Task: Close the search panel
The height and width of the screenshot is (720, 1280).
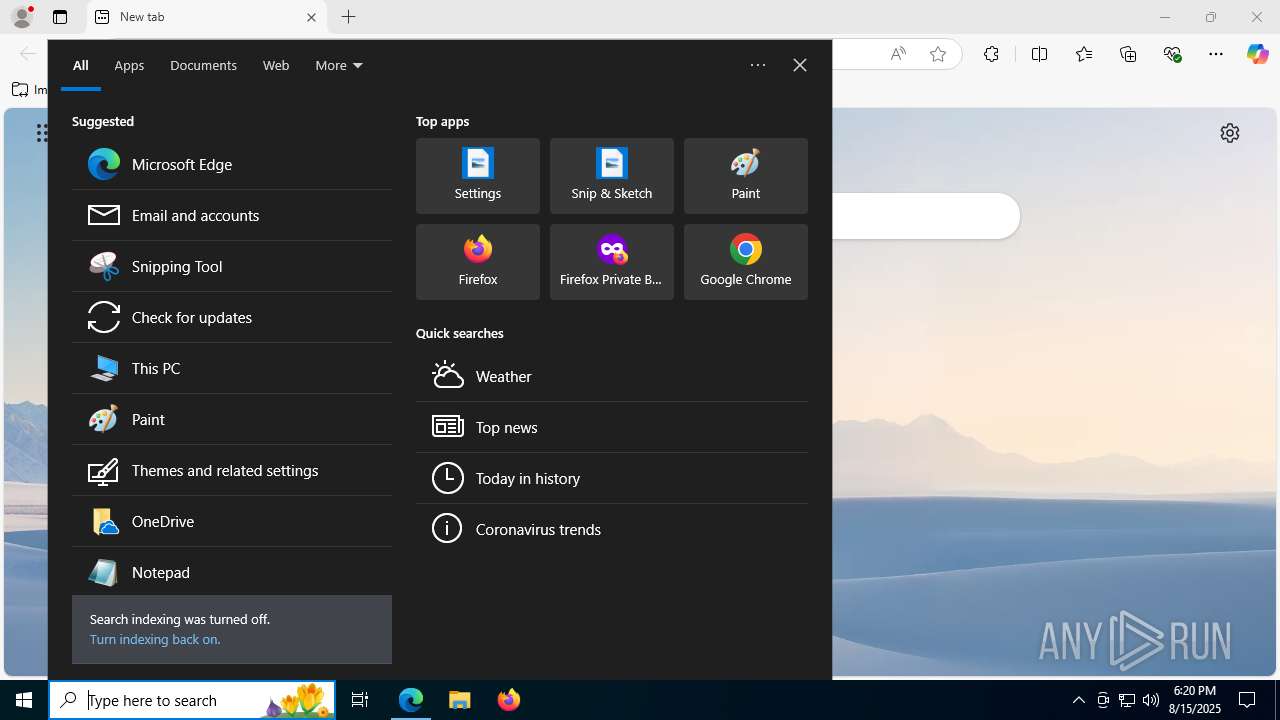Action: 800,65
